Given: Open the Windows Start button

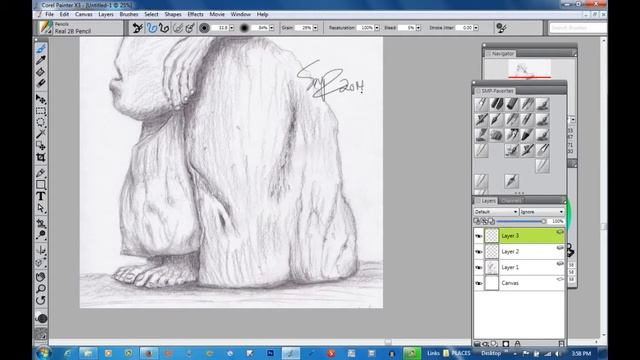Looking at the screenshot, I should pos(43,353).
